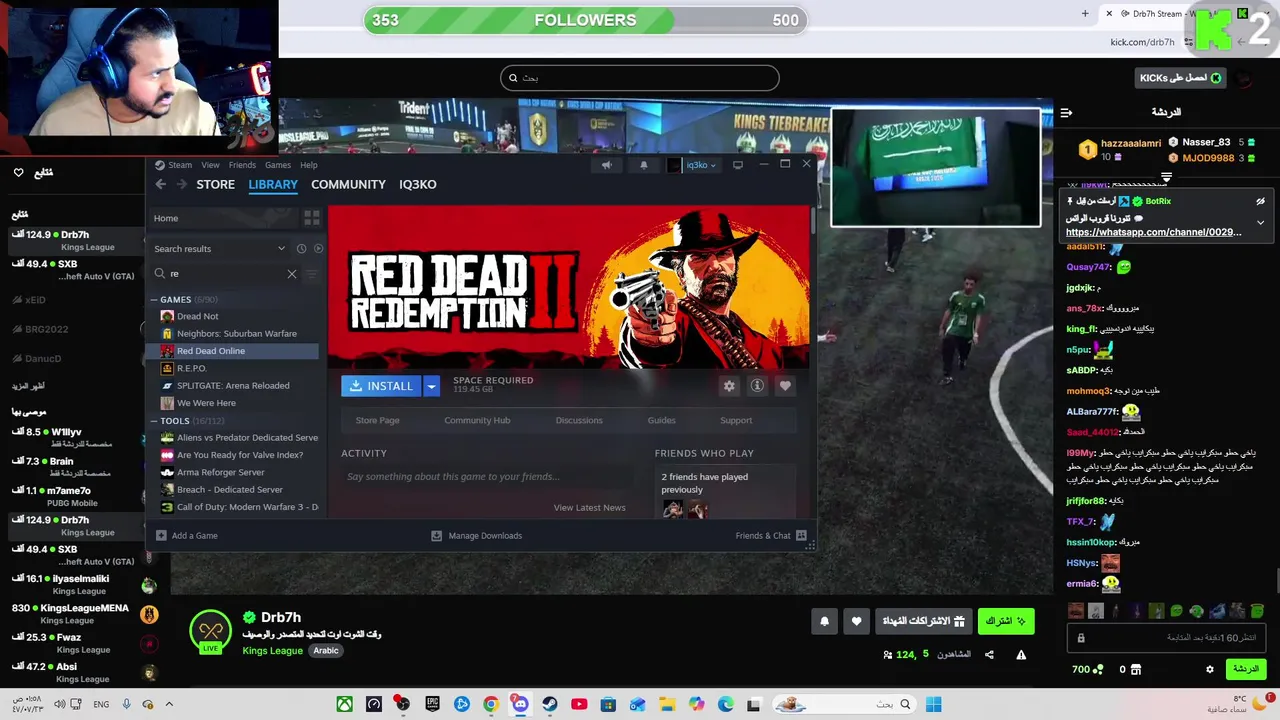Click the activity comment input box
This screenshot has width=1280, height=720.
(x=487, y=477)
